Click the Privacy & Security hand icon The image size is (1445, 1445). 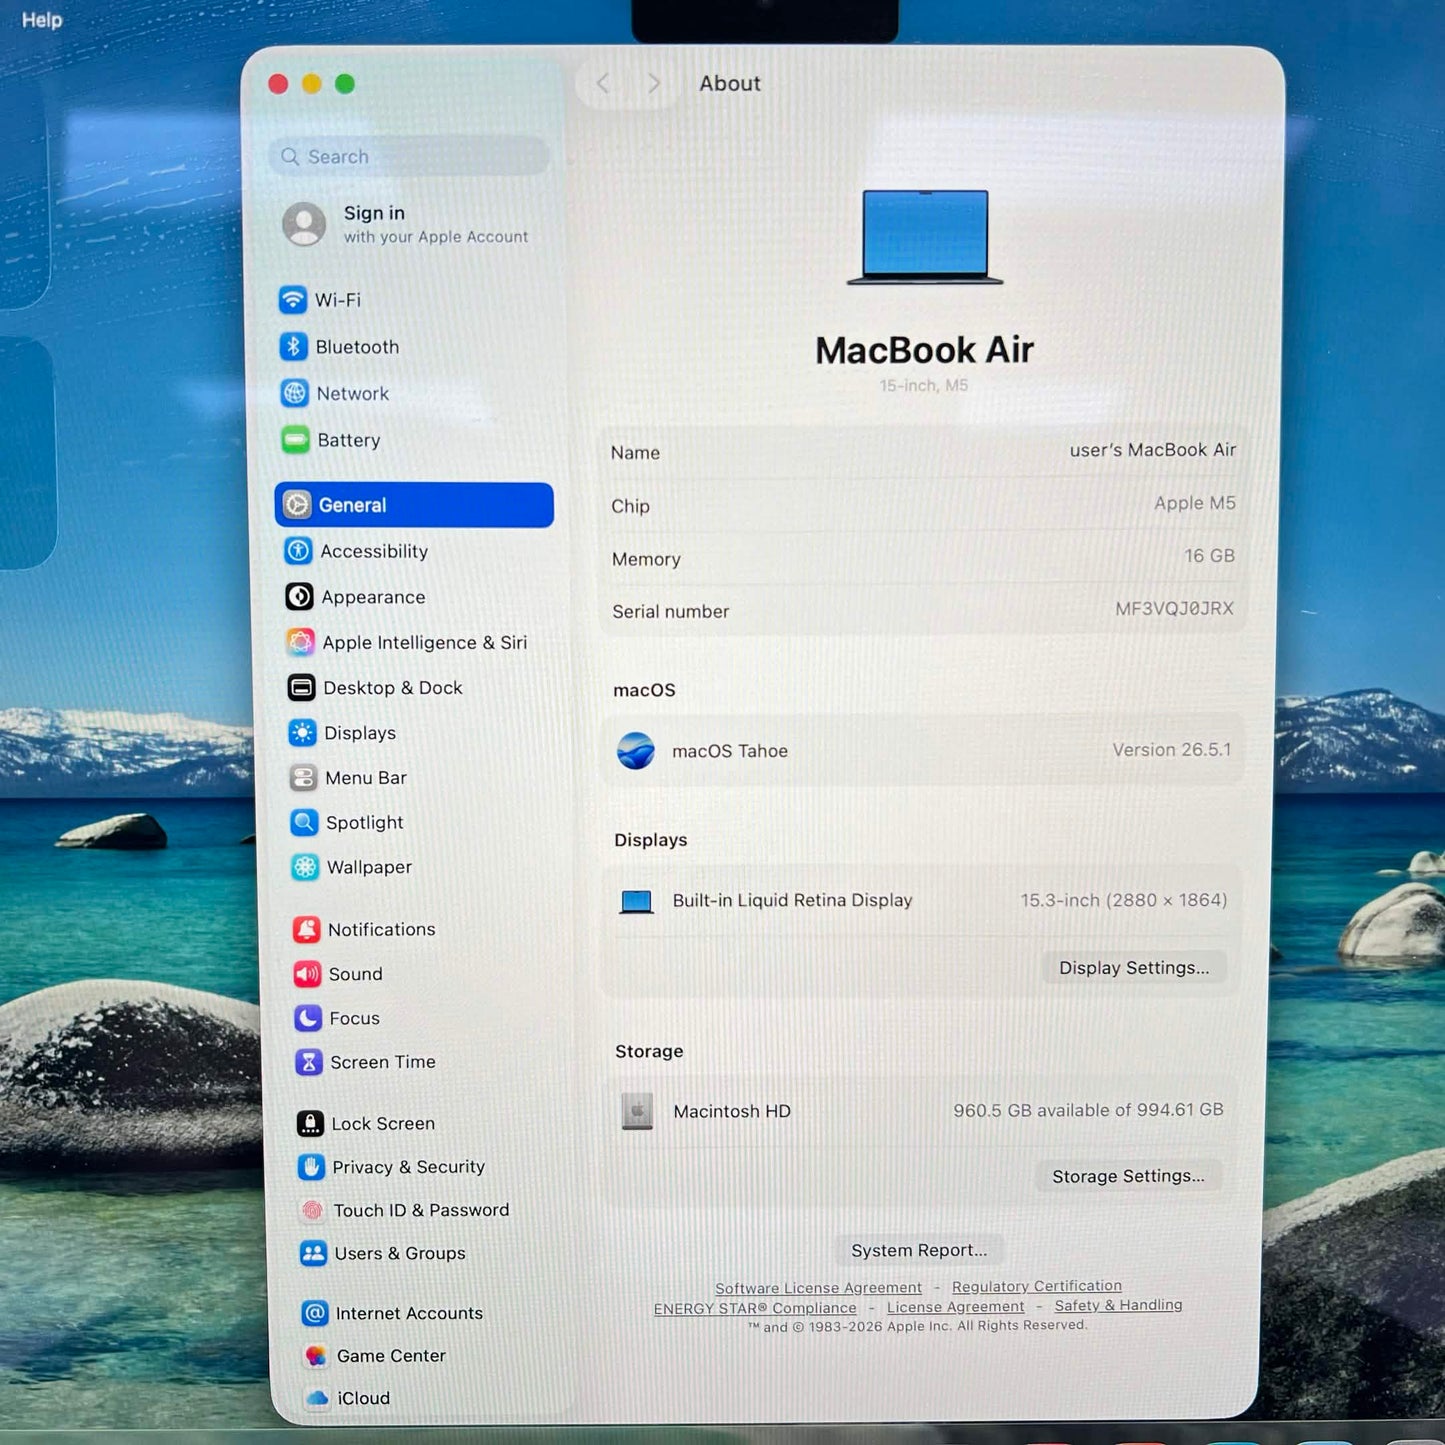click(x=311, y=1167)
